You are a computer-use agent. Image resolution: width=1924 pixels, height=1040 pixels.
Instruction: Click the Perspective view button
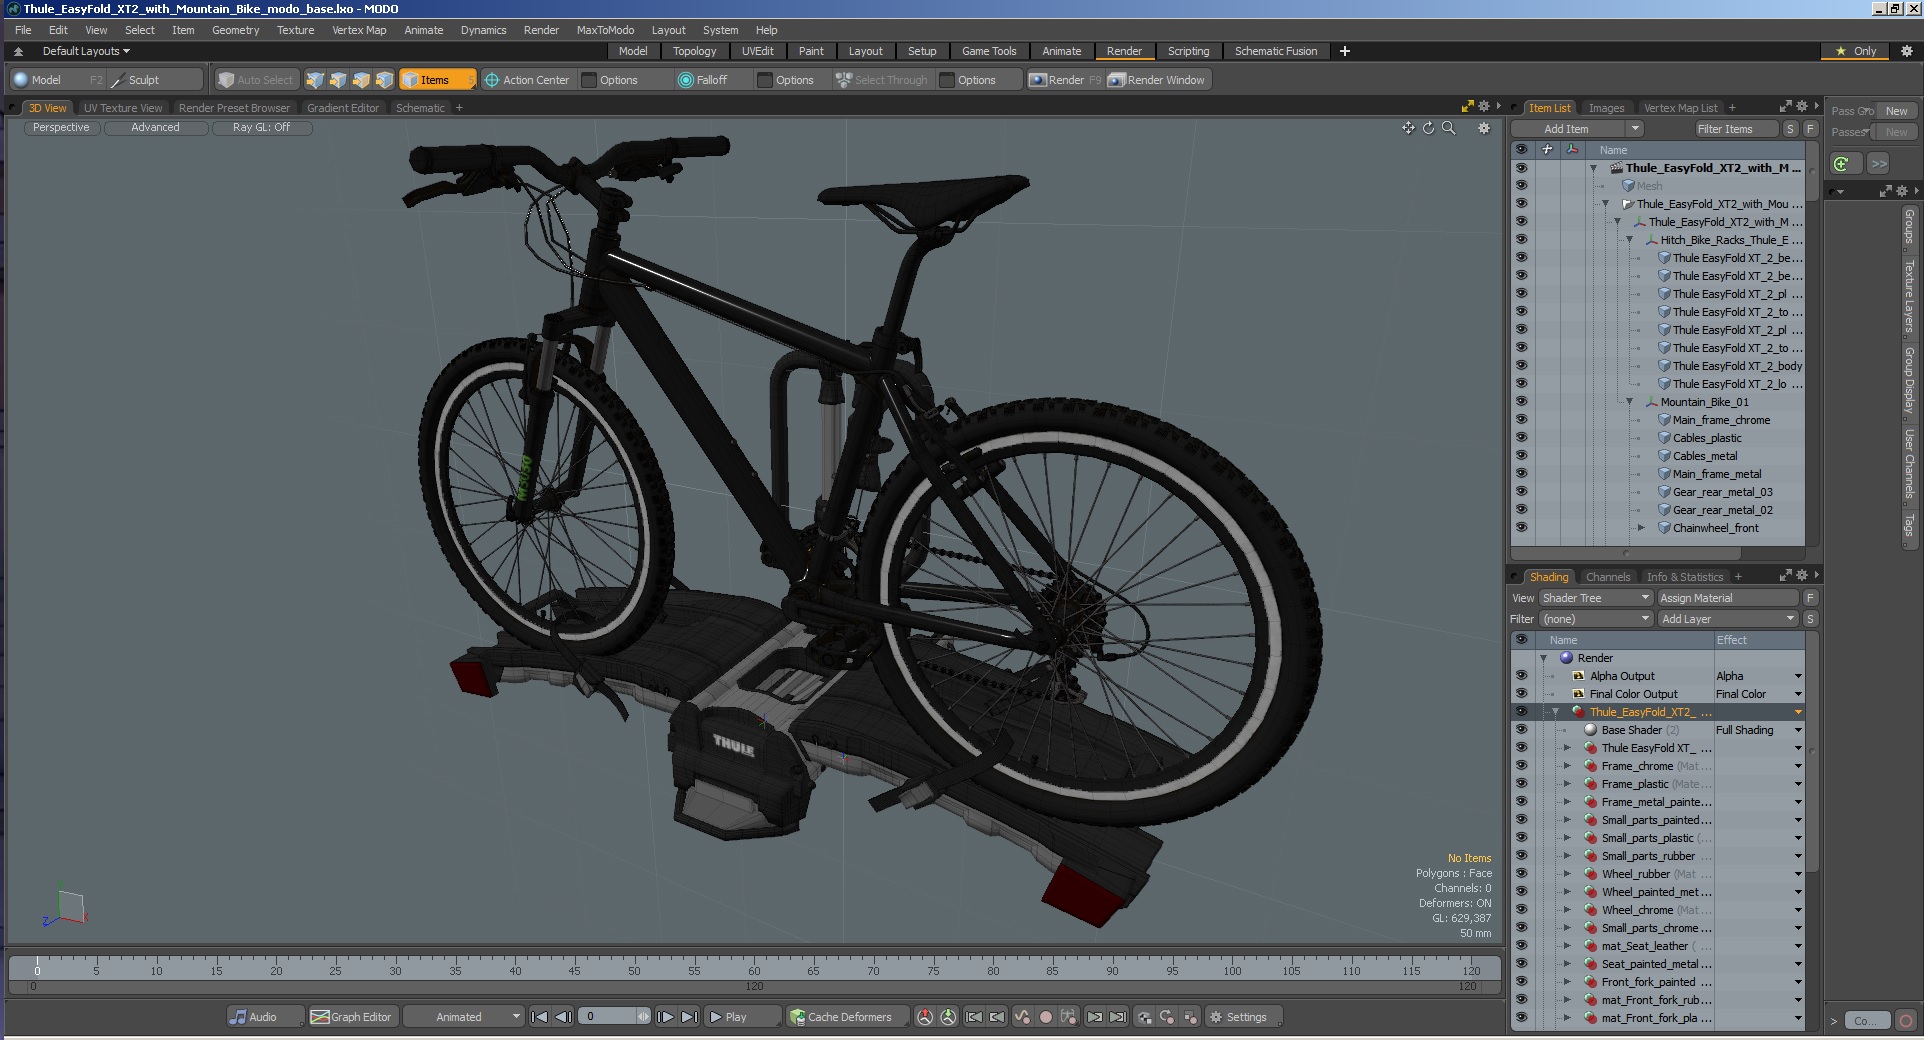61,128
